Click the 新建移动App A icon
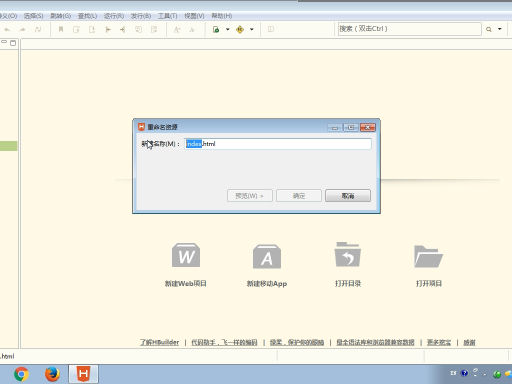This screenshot has height=384, width=512. (267, 256)
